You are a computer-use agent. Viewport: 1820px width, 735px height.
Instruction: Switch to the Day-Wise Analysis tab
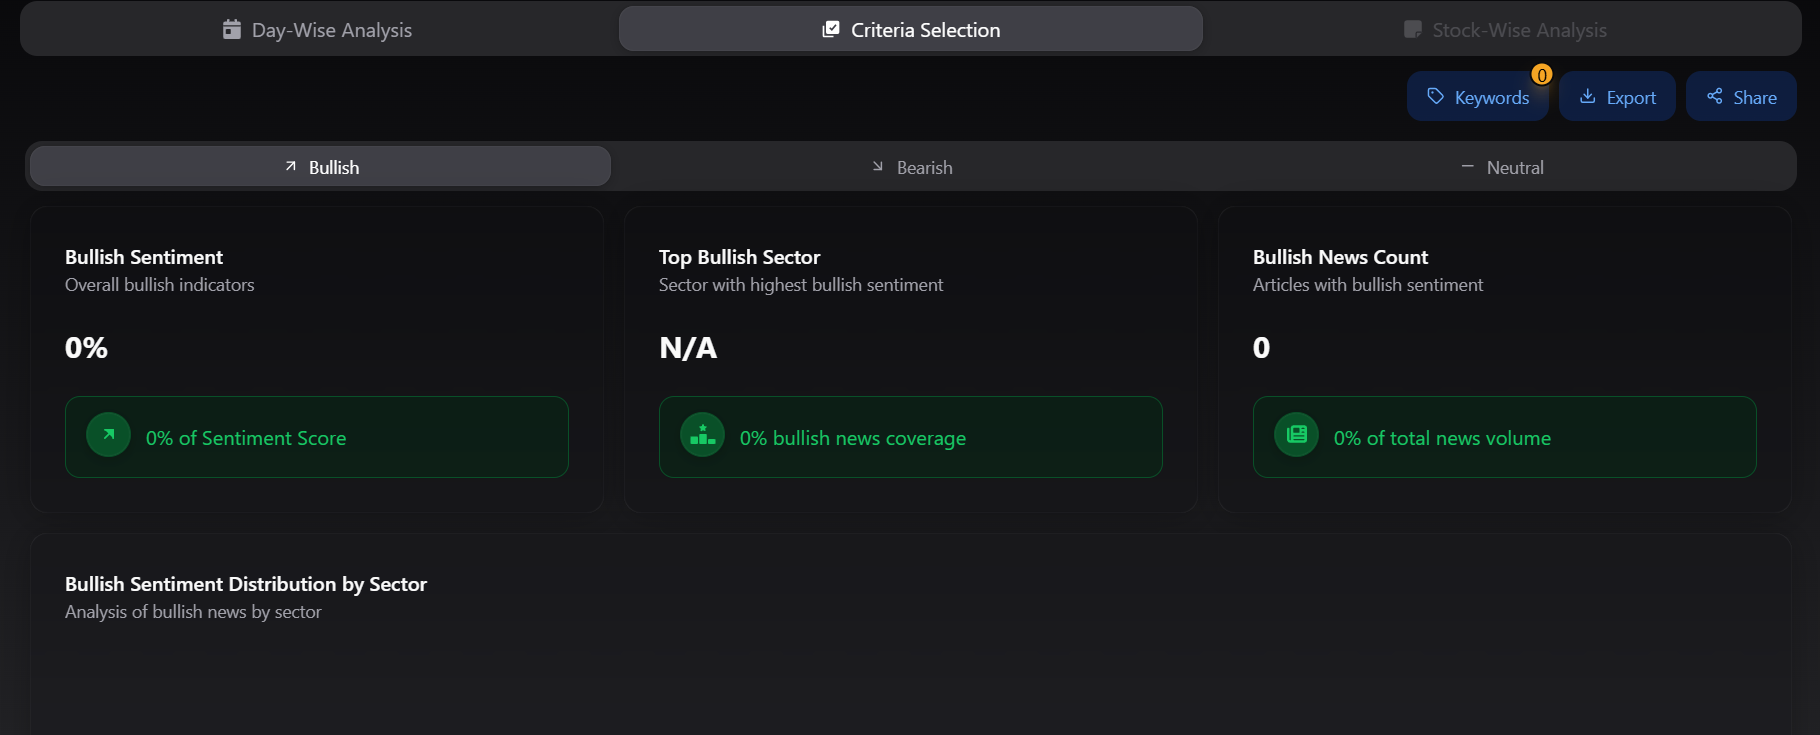pyautogui.click(x=318, y=30)
